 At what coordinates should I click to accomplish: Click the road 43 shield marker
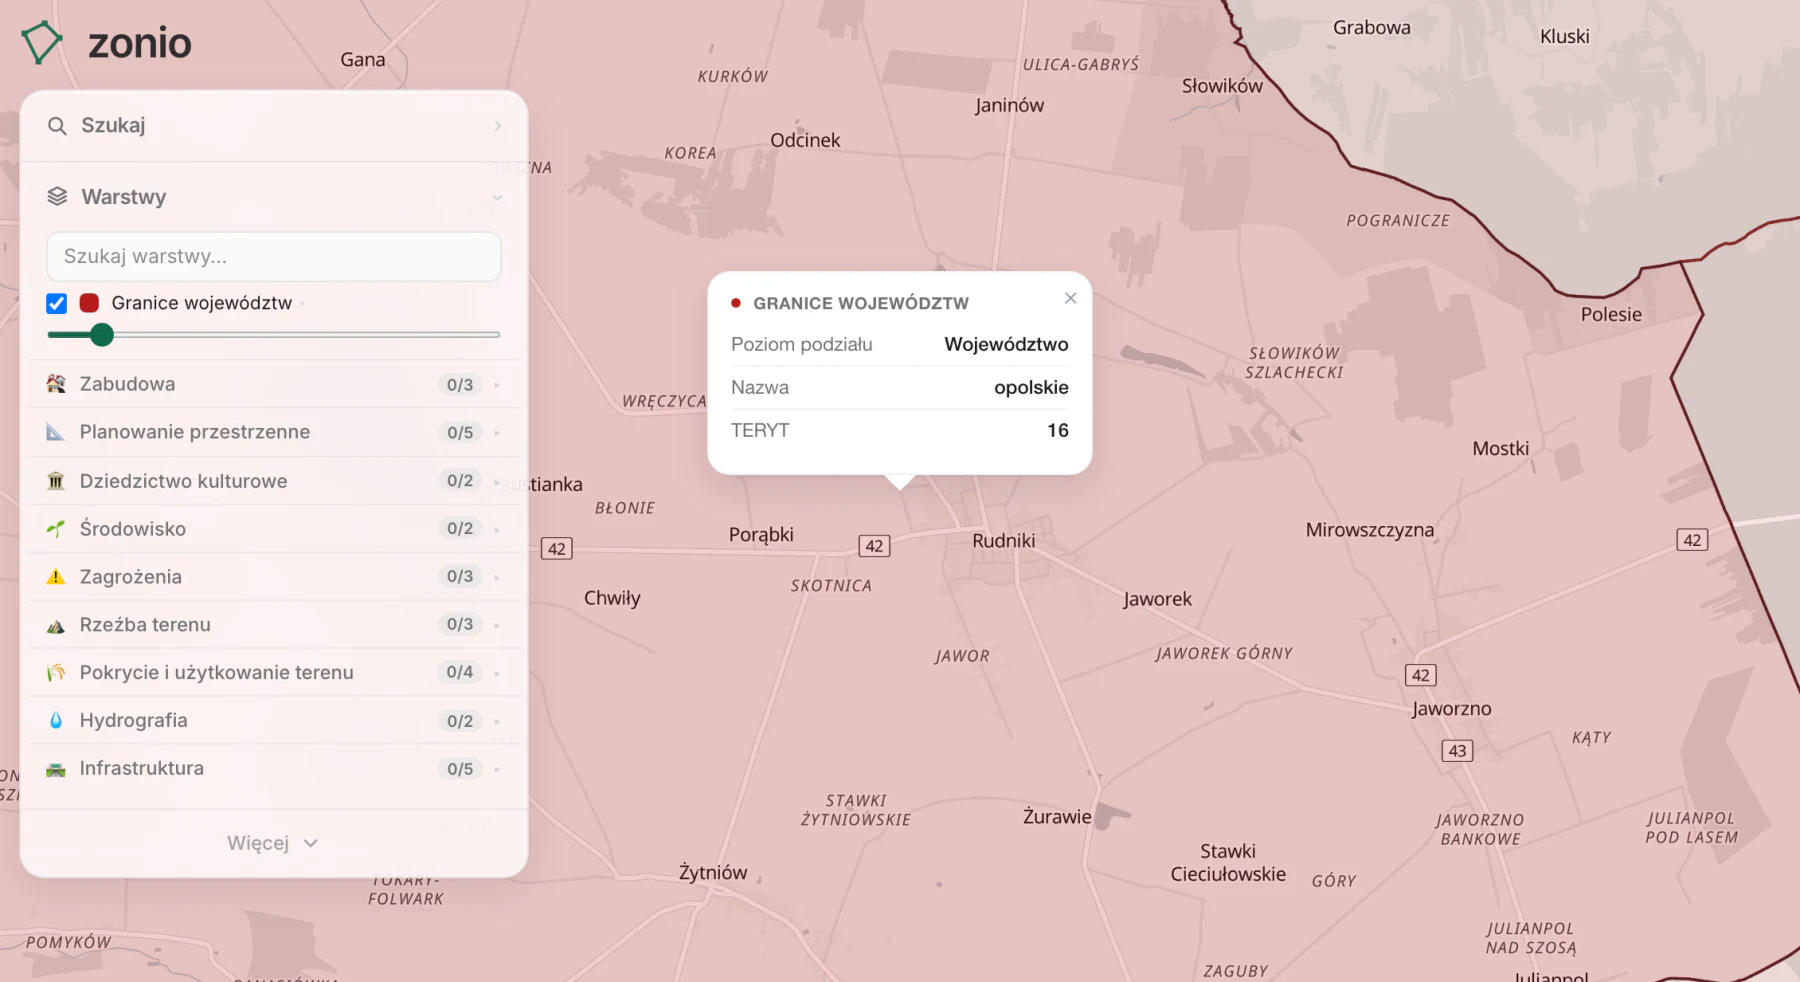pos(1457,751)
